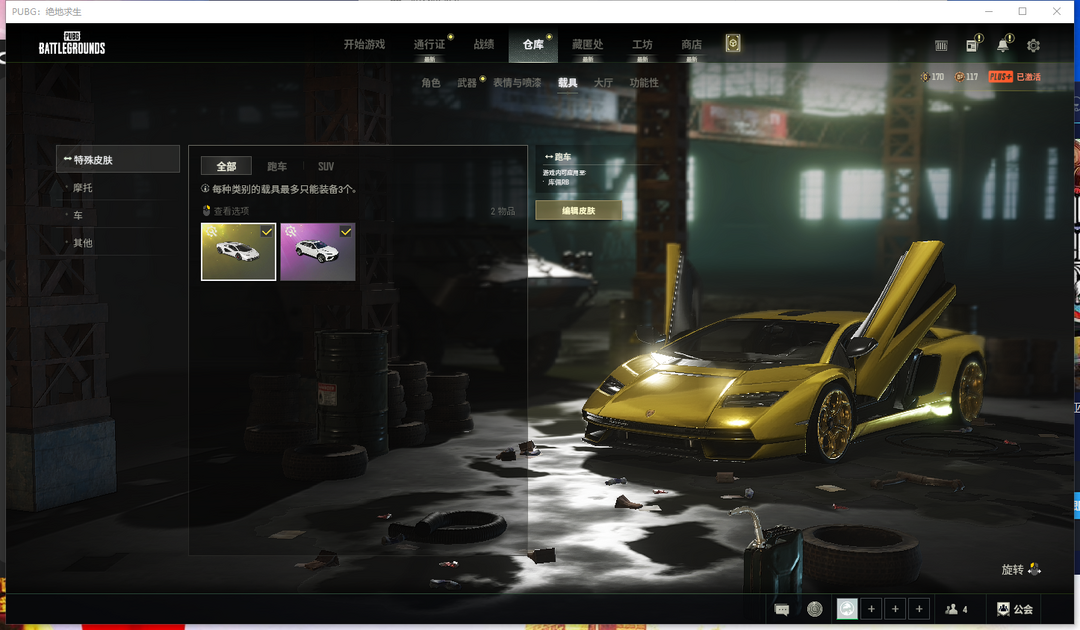The width and height of the screenshot is (1080, 630).
Task: Open the news icon in top bar
Action: coord(972,45)
